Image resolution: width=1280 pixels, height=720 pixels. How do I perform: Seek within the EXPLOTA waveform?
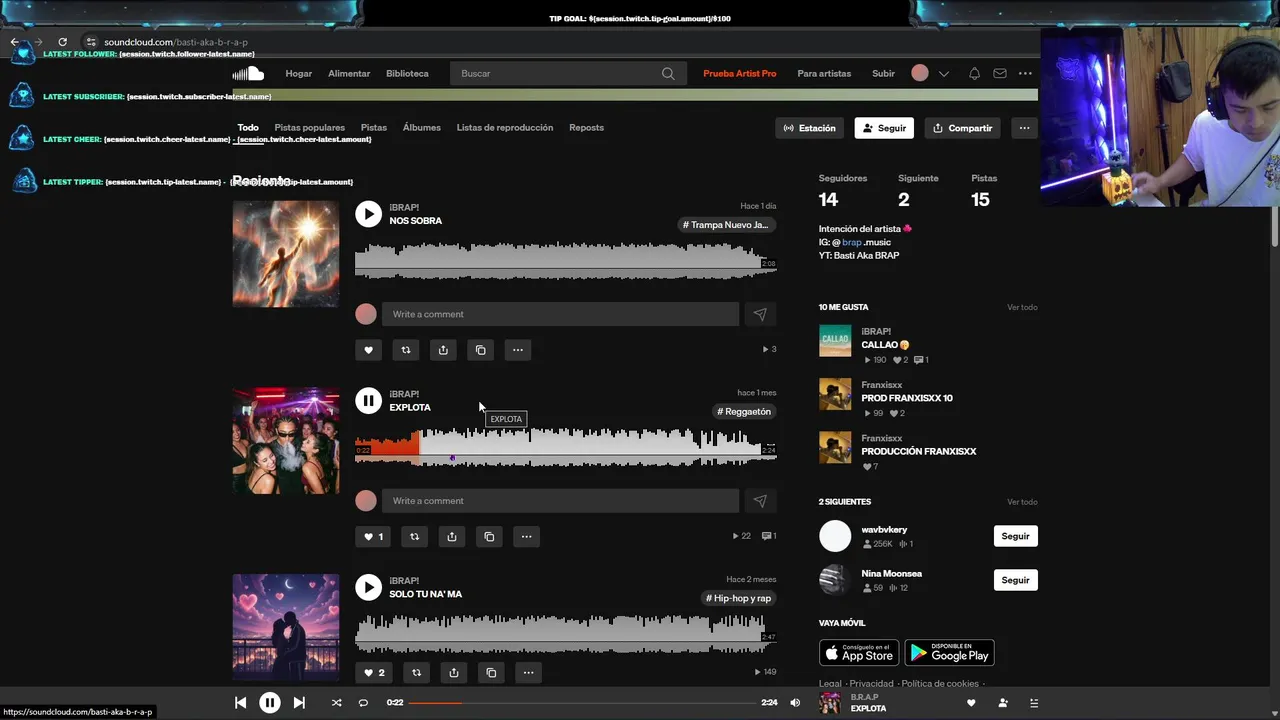coord(565,447)
